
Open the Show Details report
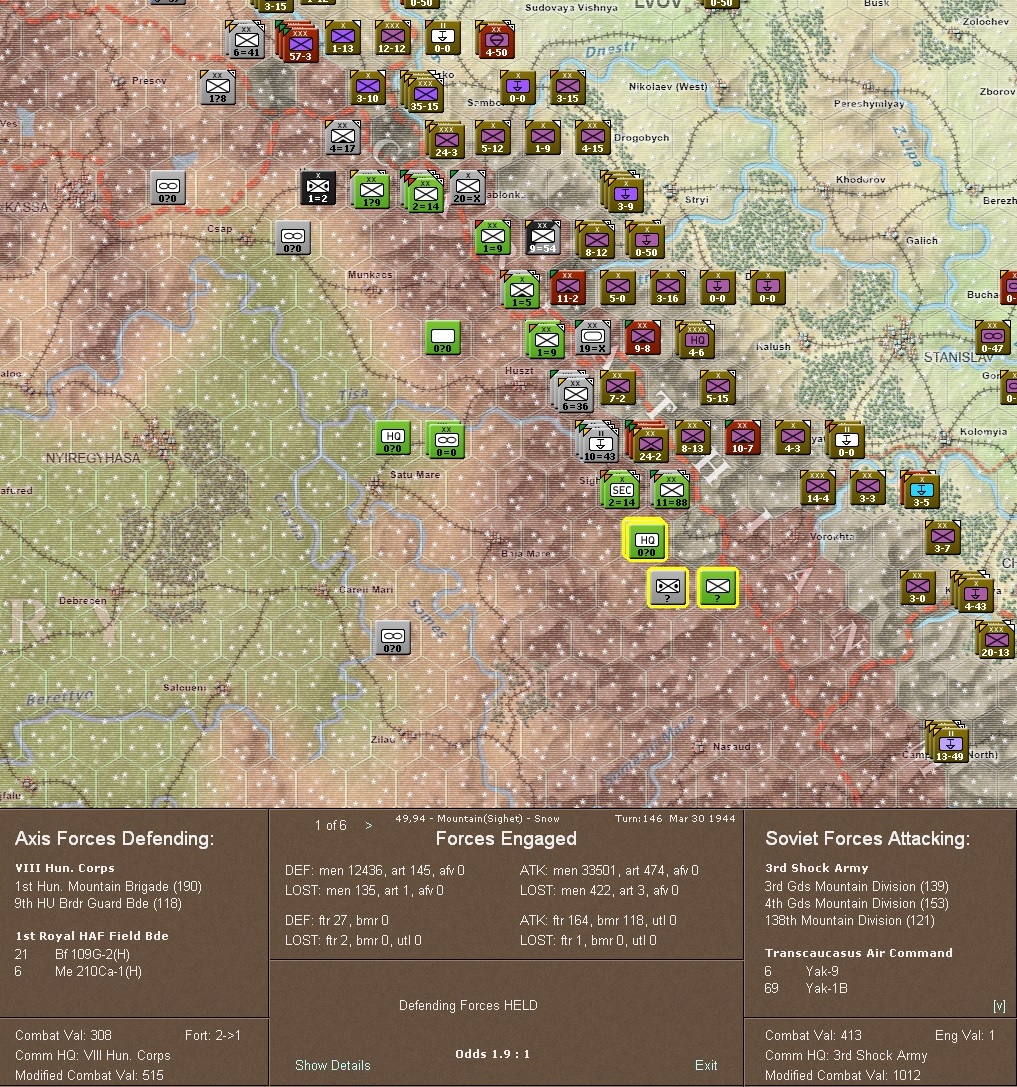coord(332,1066)
